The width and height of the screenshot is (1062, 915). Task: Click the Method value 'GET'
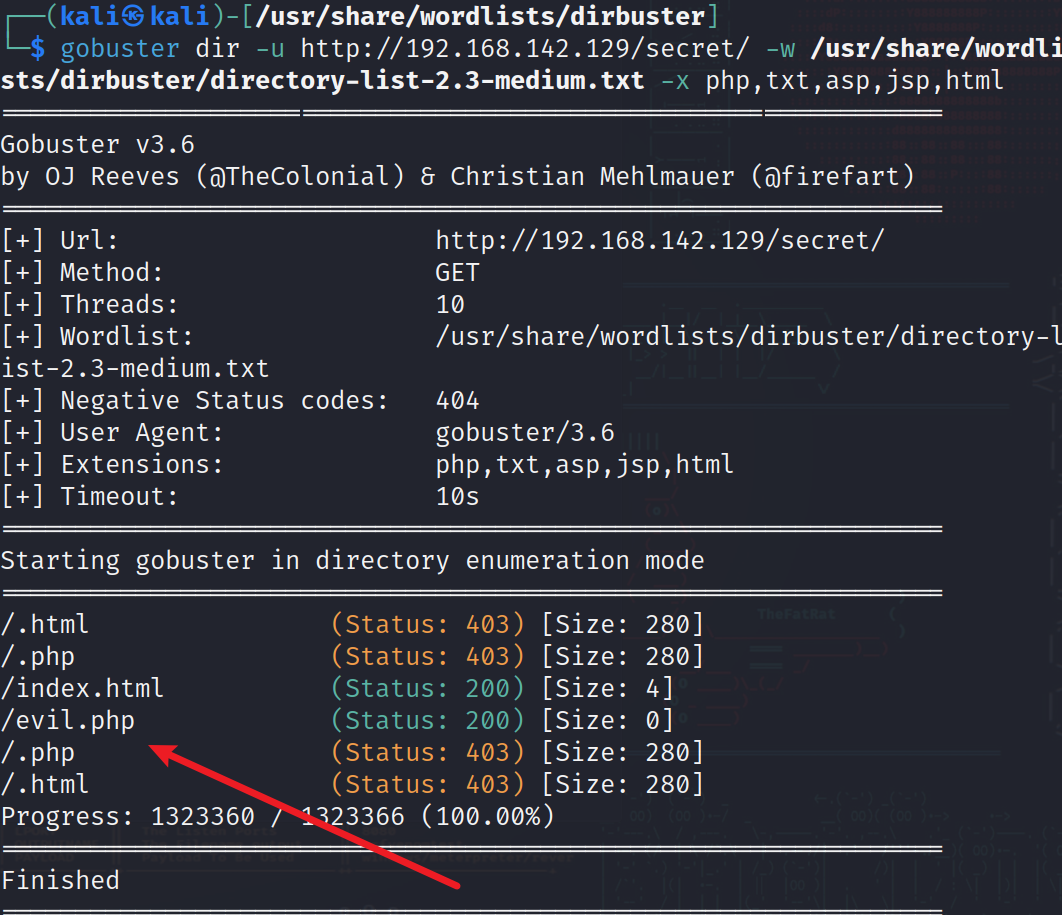[457, 273]
